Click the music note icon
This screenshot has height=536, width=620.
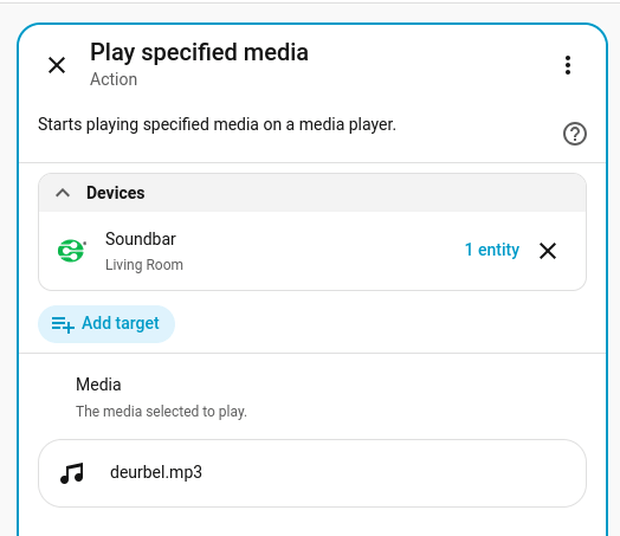pos(72,473)
